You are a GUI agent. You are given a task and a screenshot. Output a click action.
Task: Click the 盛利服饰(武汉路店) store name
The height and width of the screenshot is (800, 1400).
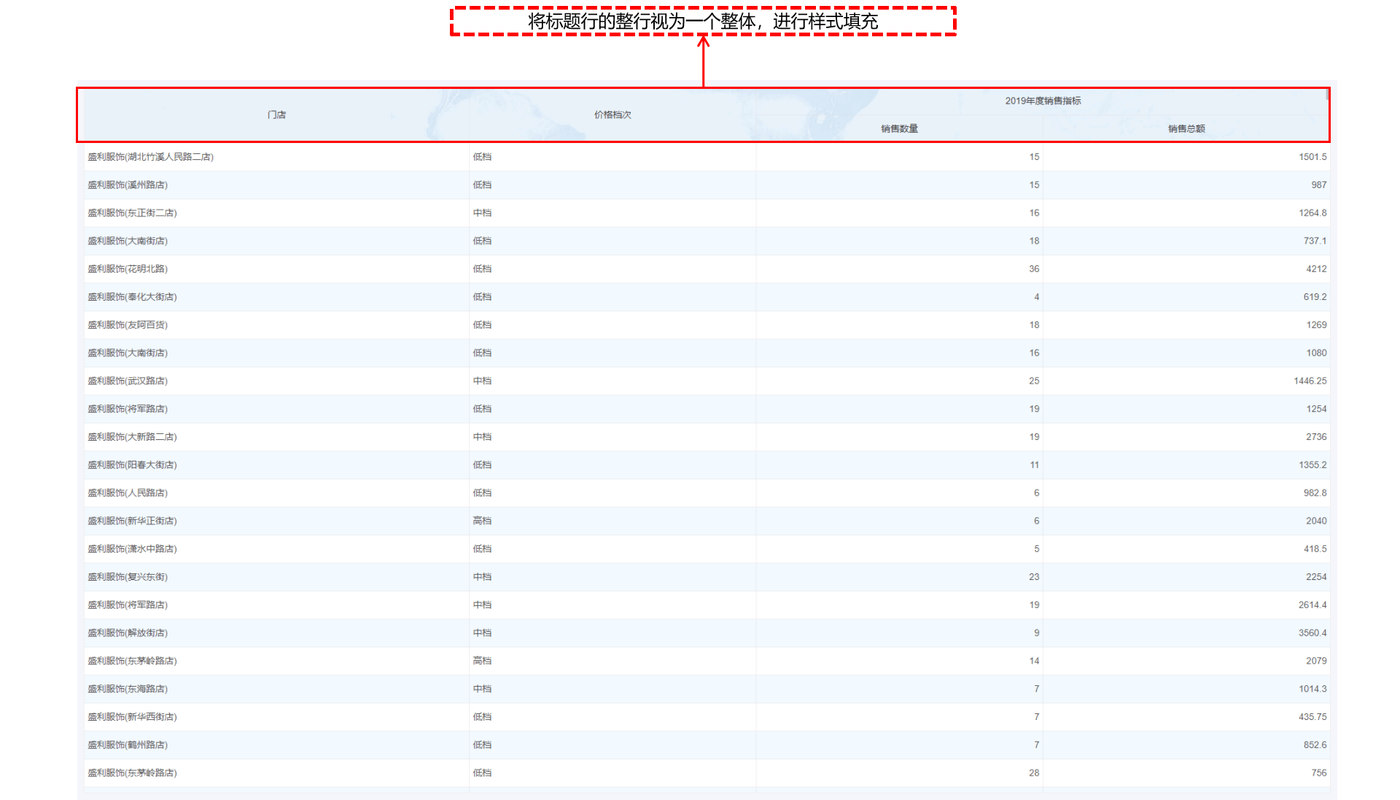point(127,381)
